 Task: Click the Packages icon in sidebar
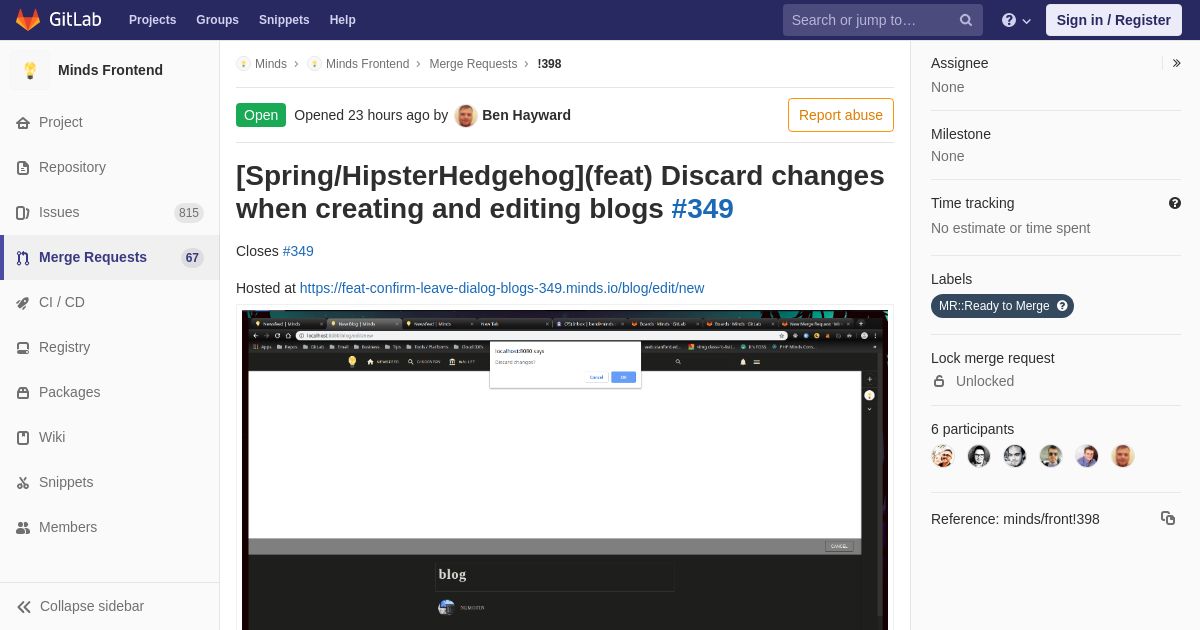pos(23,393)
